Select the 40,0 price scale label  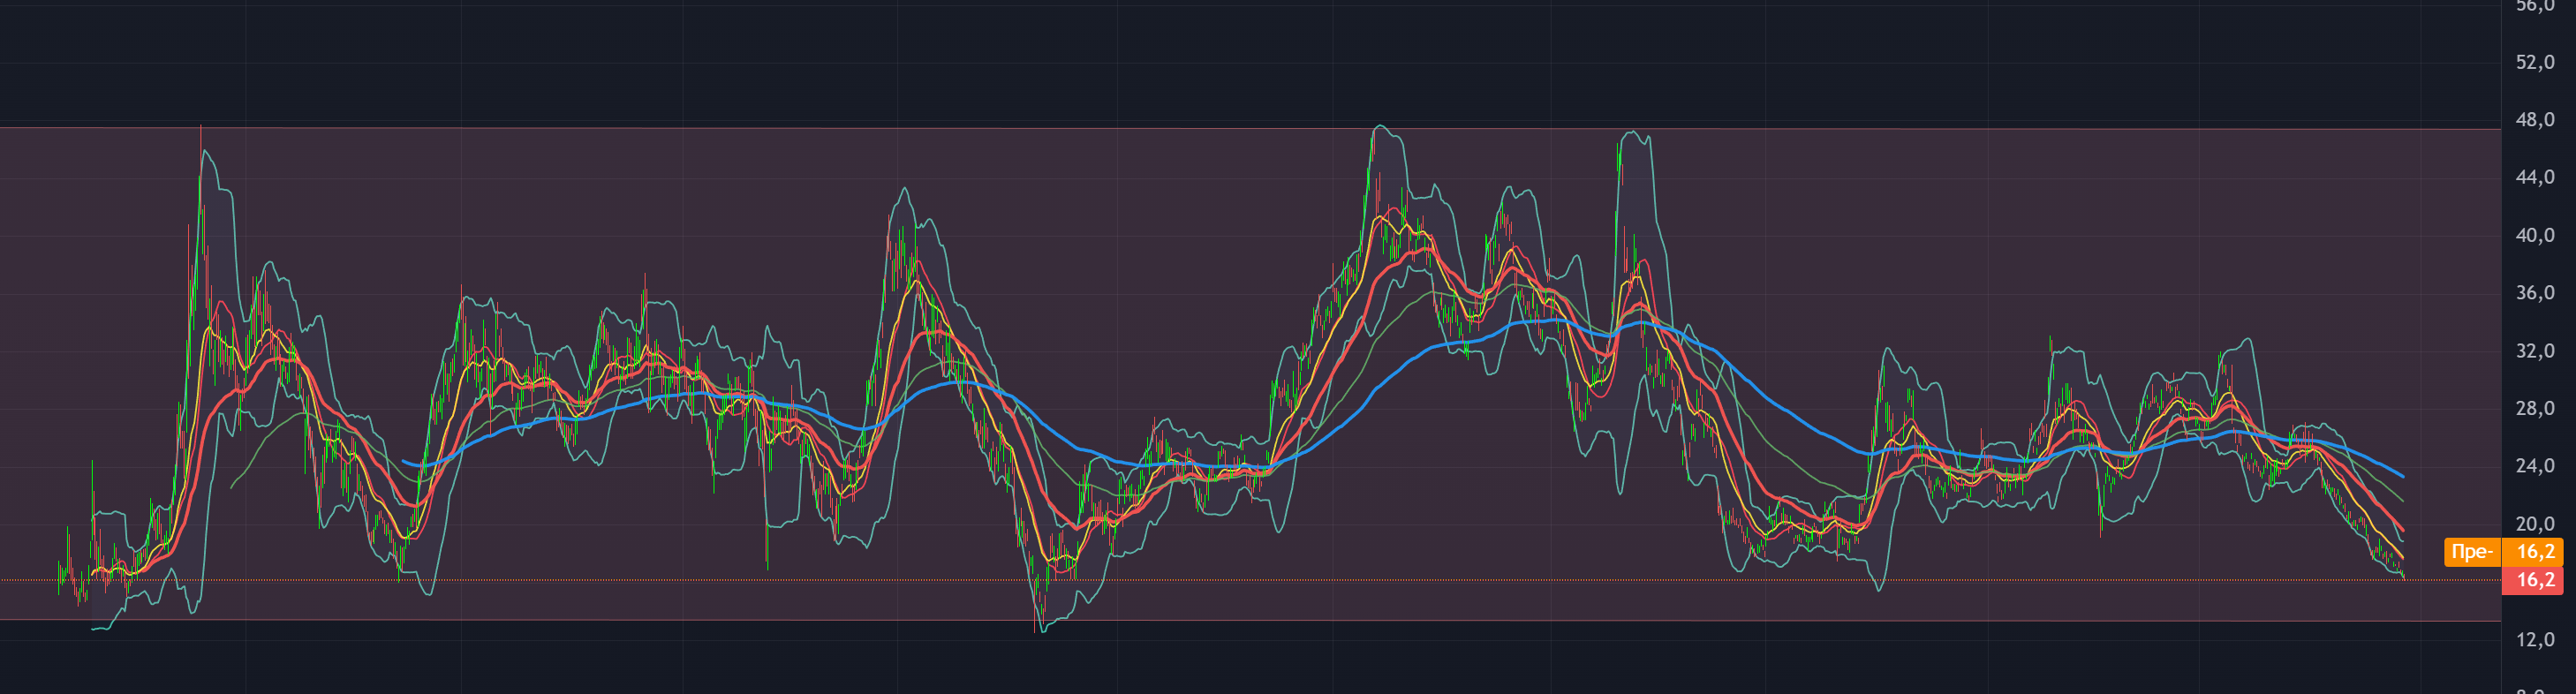point(2535,235)
